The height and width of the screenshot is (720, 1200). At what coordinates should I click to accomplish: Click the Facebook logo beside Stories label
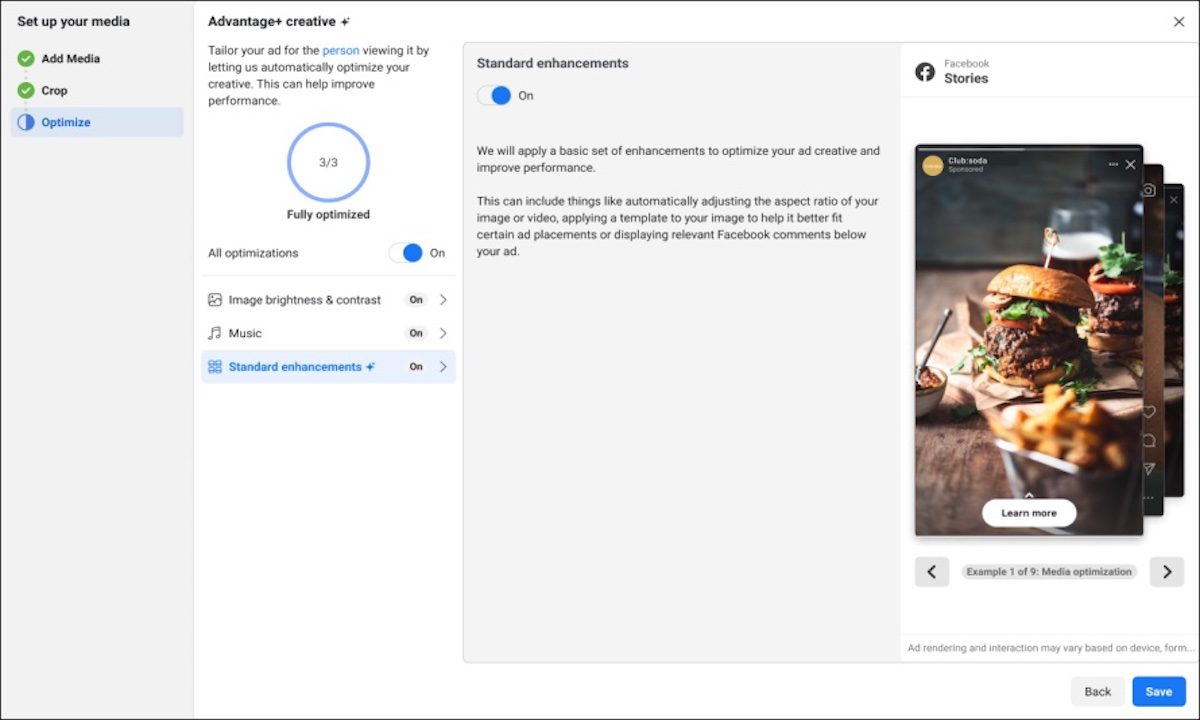click(x=925, y=71)
